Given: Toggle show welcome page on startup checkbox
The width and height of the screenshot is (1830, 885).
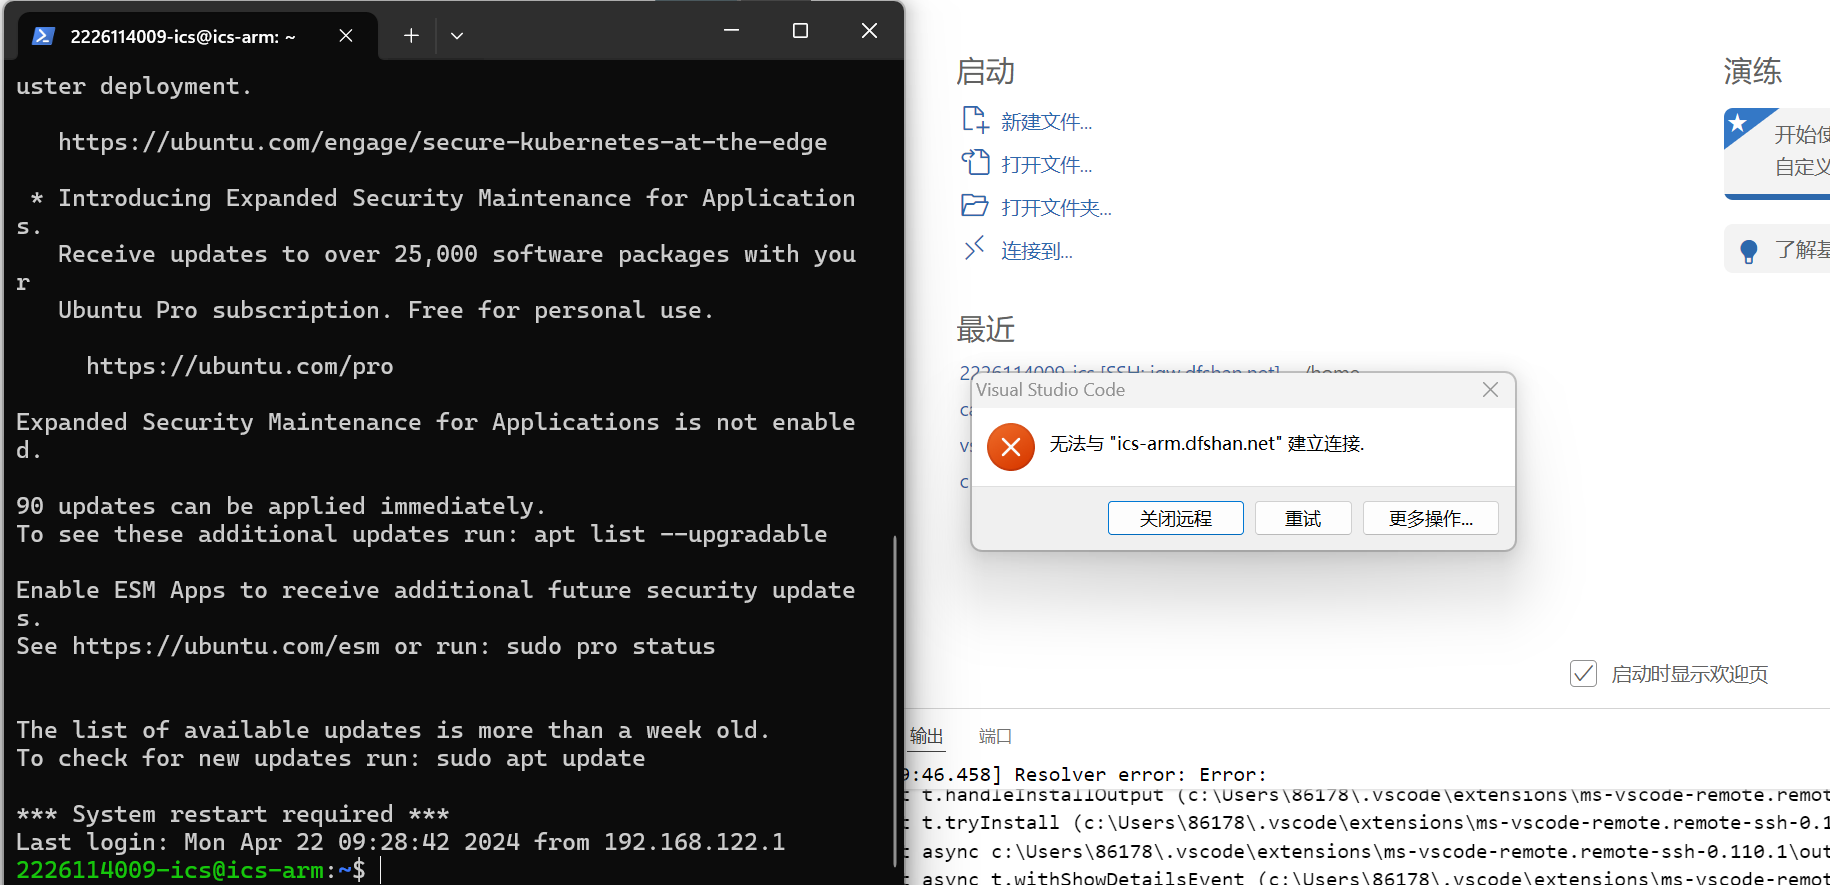Looking at the screenshot, I should click(1583, 674).
